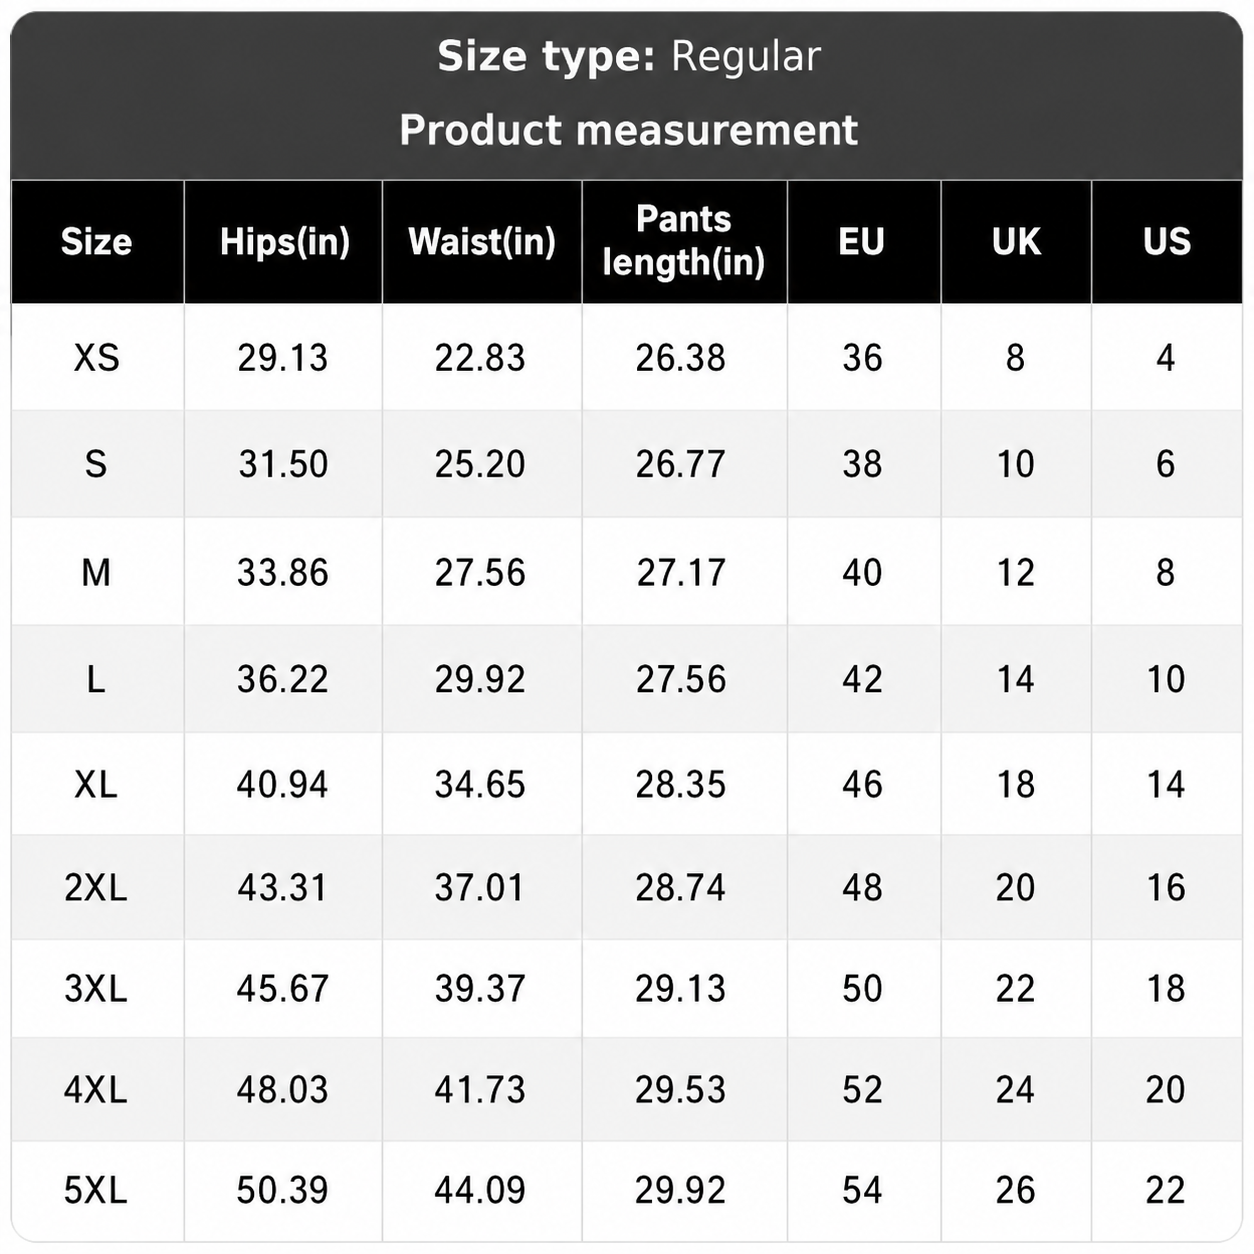This screenshot has height=1254, width=1254.
Task: Select the Pants length(in) header
Action: click(x=684, y=240)
